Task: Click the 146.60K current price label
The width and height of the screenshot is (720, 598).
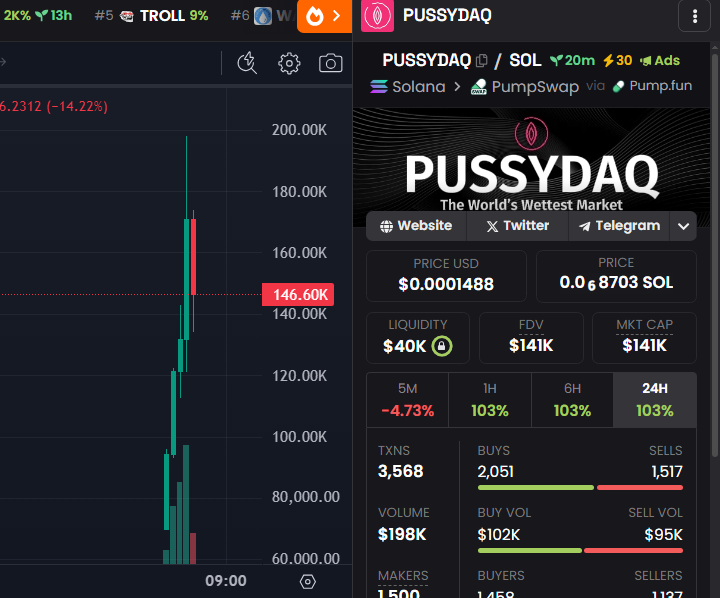Action: [298, 294]
